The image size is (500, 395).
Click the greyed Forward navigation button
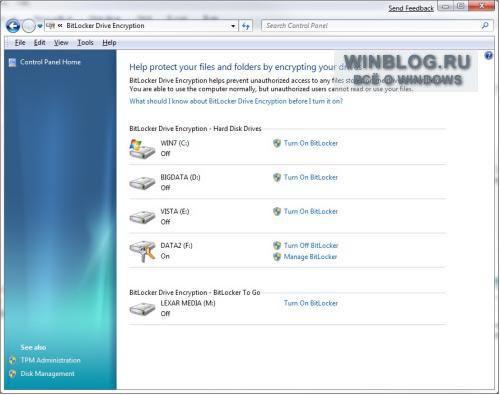pos(29,26)
